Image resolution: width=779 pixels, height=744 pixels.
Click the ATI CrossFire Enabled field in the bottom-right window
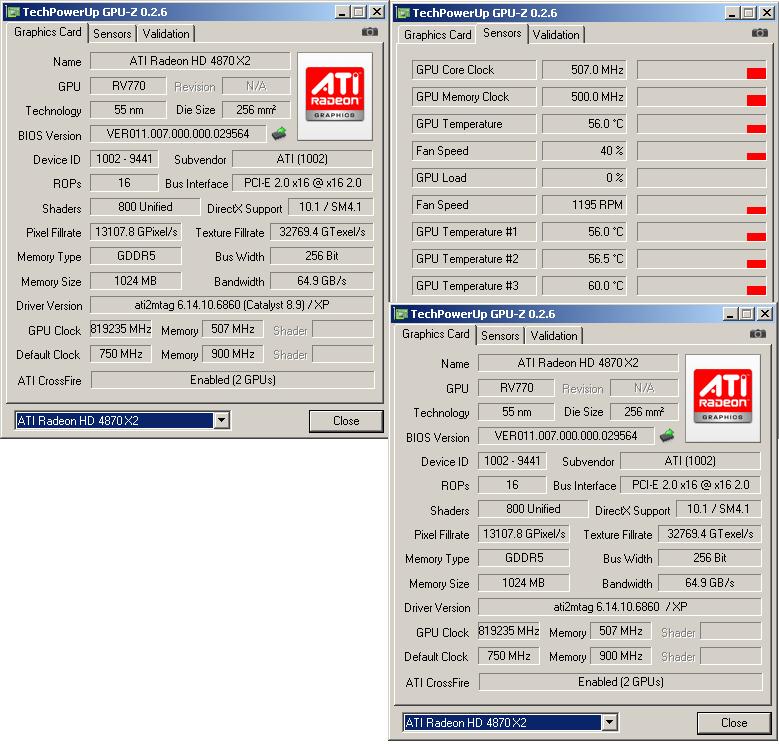point(621,682)
